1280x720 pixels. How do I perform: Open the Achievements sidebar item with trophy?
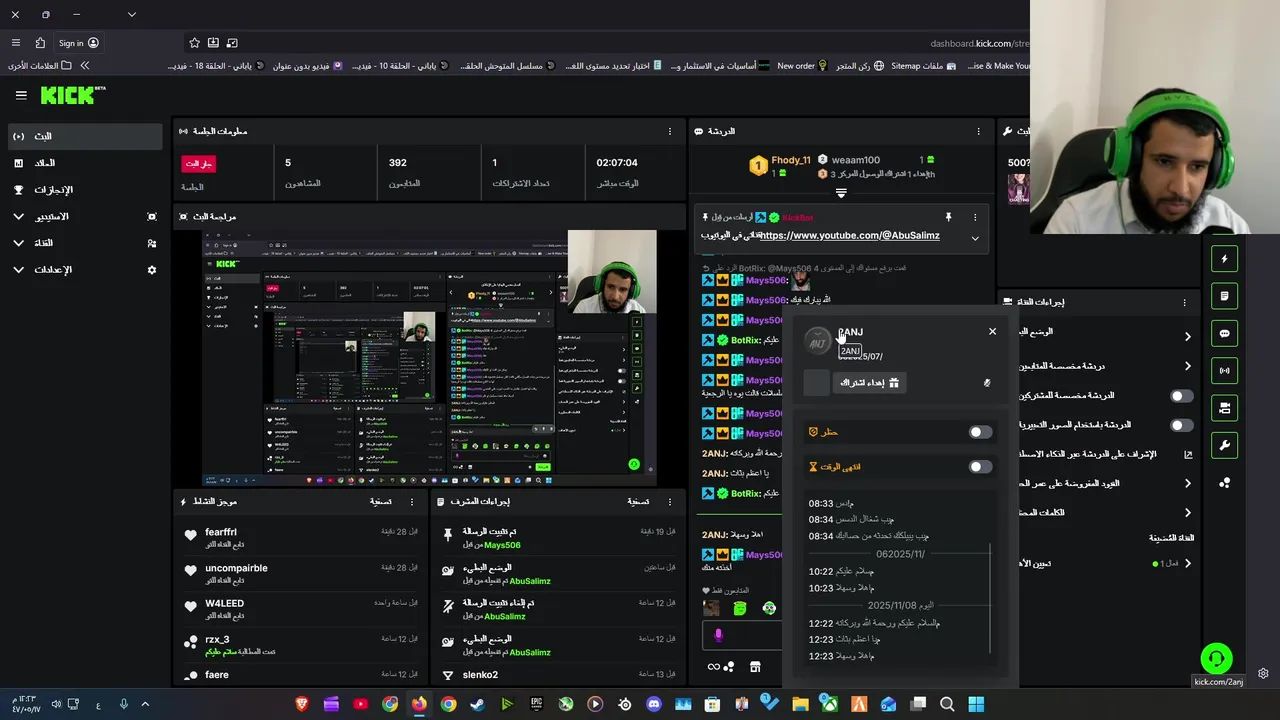click(x=85, y=190)
